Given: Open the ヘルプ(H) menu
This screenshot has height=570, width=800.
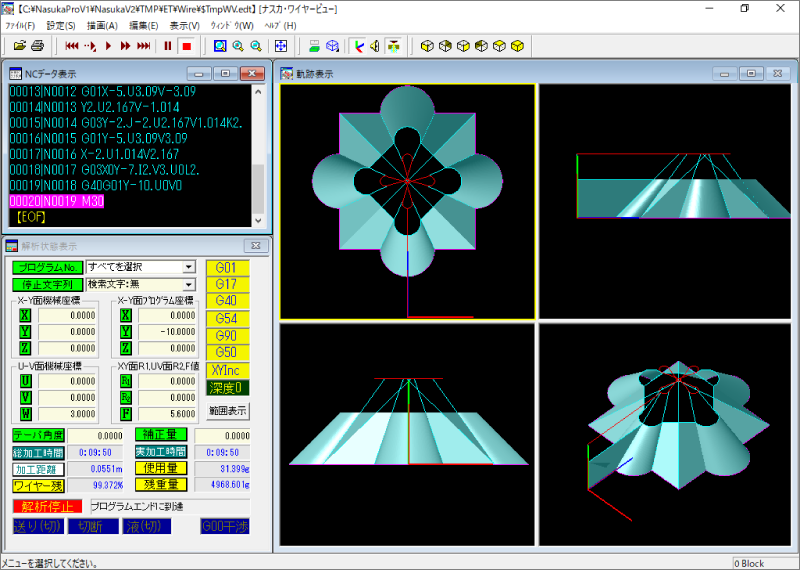Looking at the screenshot, I should tap(280, 26).
